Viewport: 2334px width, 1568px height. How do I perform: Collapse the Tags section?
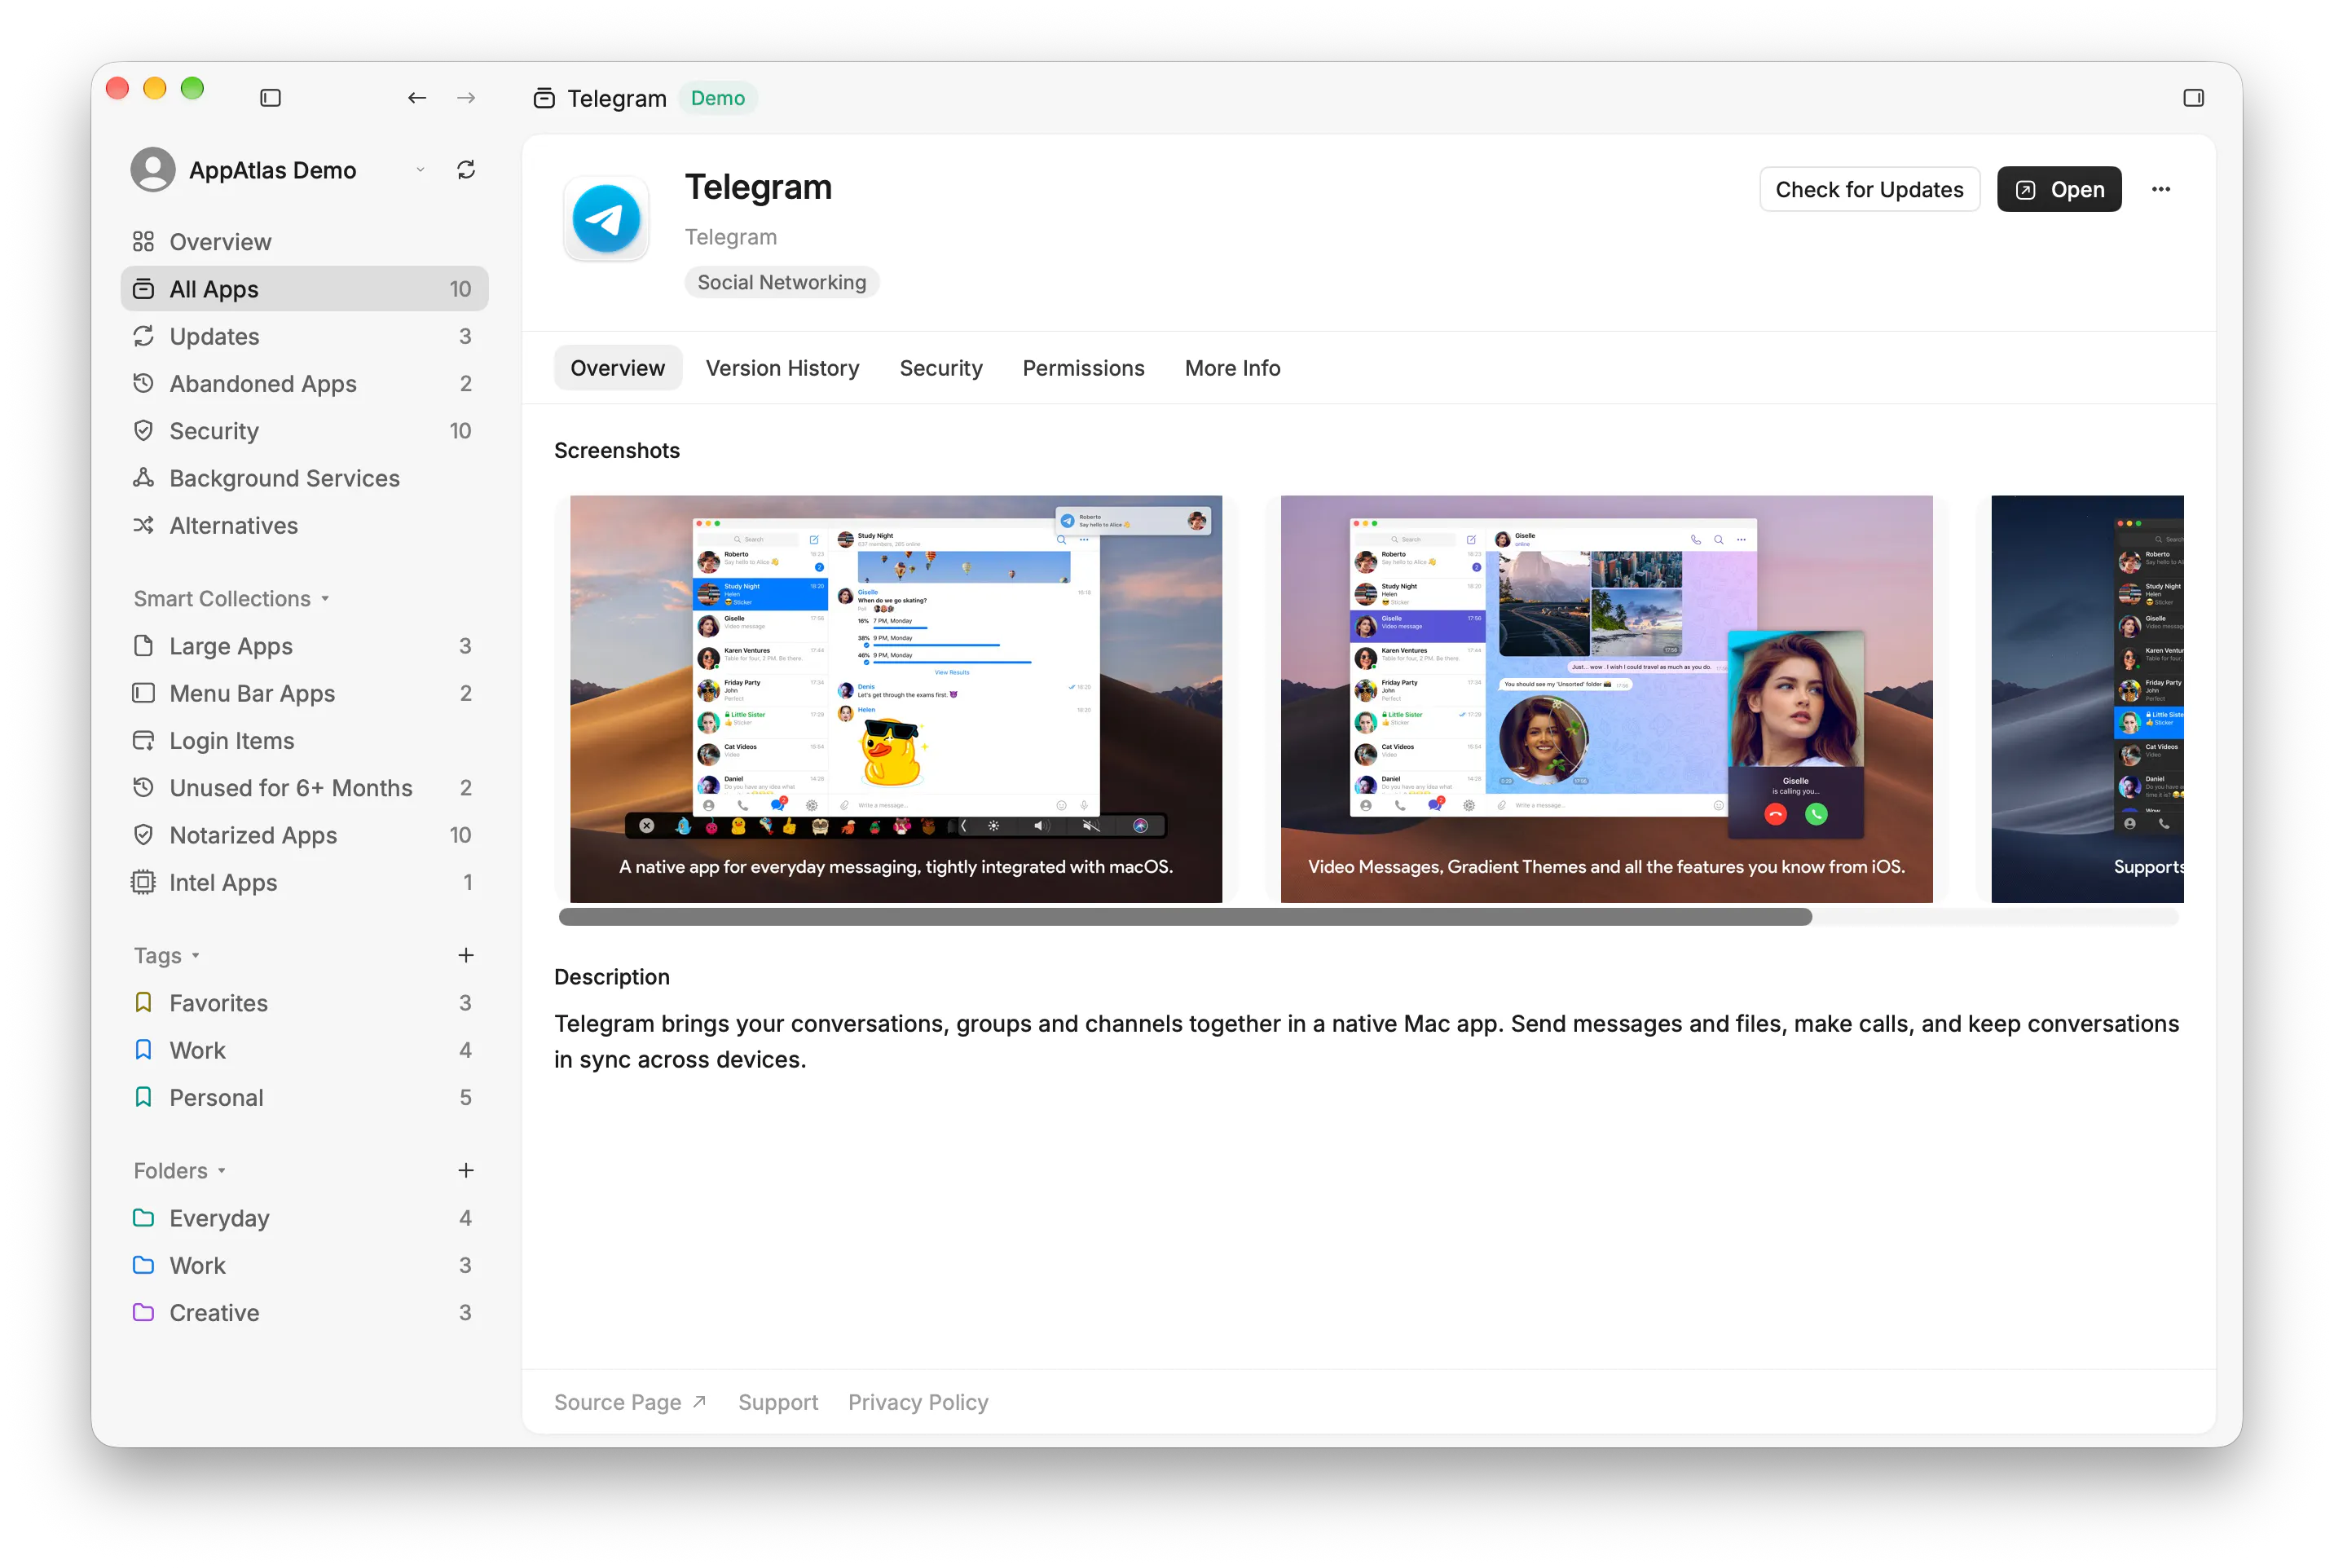click(x=167, y=955)
